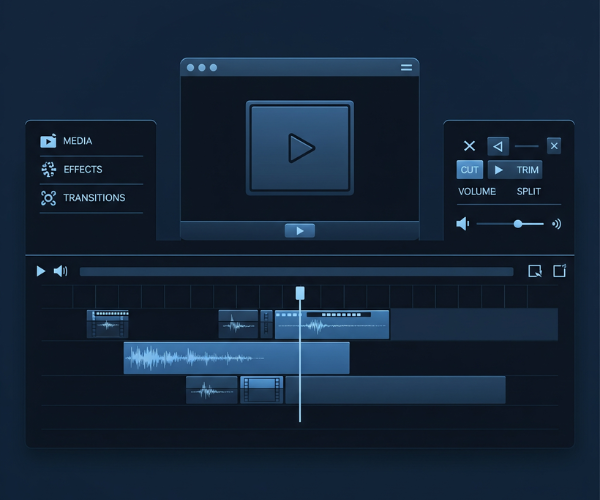
Task: Activate the CUT button
Action: pos(470,169)
